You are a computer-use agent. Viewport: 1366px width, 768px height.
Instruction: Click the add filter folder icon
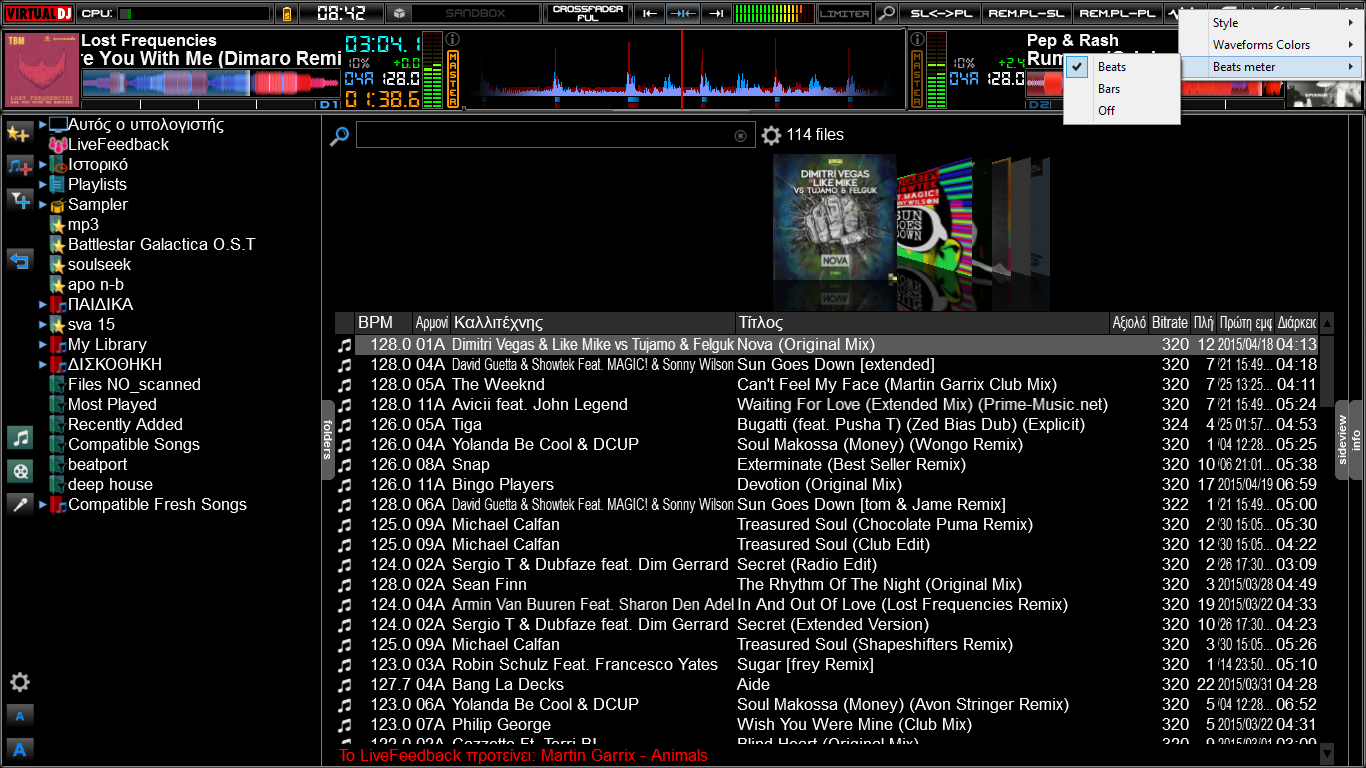[x=19, y=200]
